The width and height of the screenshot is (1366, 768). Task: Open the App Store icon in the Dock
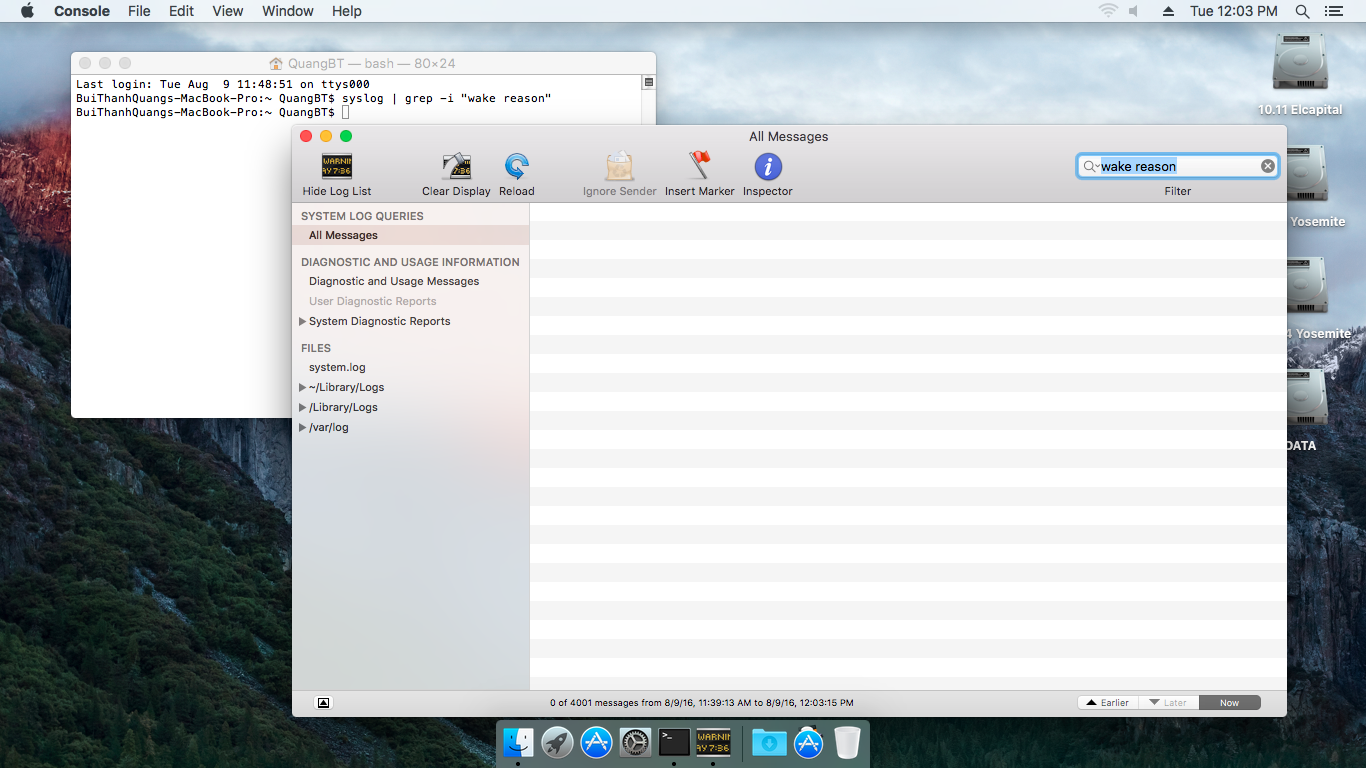click(596, 742)
